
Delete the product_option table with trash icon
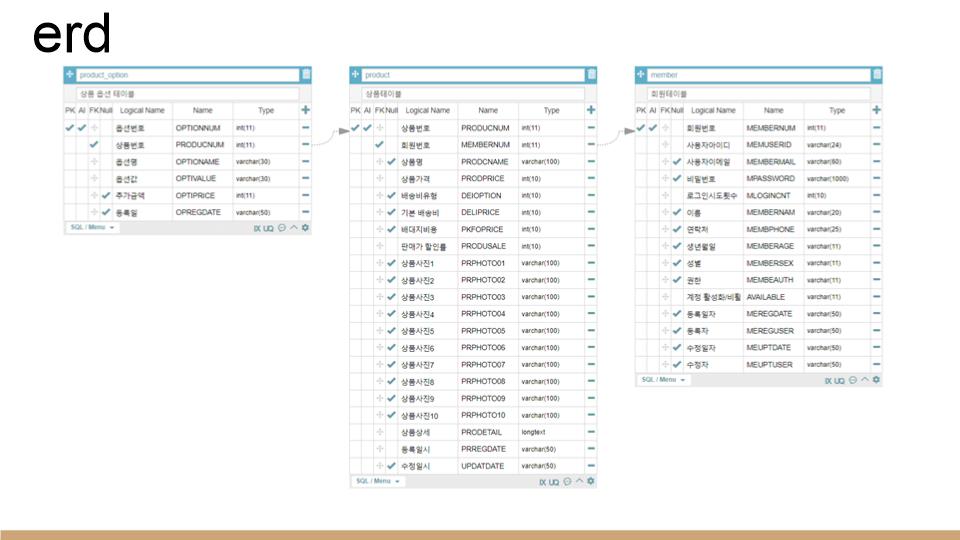[x=306, y=75]
